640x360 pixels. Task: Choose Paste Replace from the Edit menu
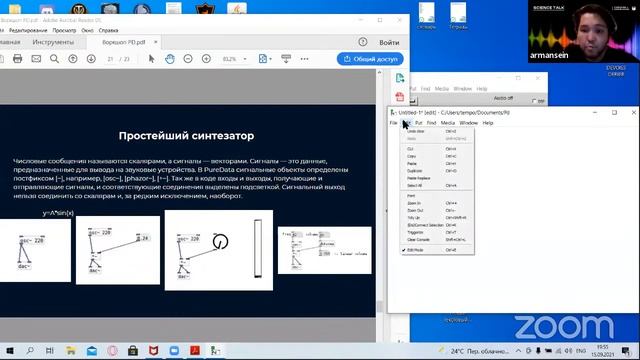coord(437,178)
